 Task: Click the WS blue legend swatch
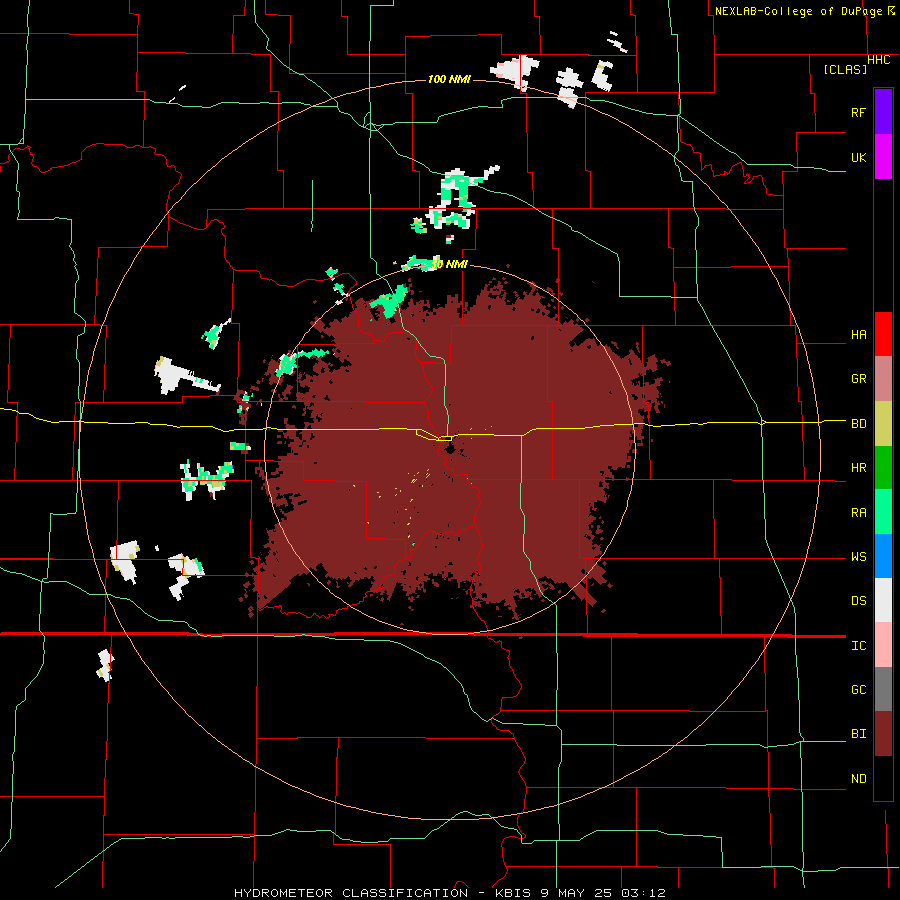pyautogui.click(x=883, y=556)
